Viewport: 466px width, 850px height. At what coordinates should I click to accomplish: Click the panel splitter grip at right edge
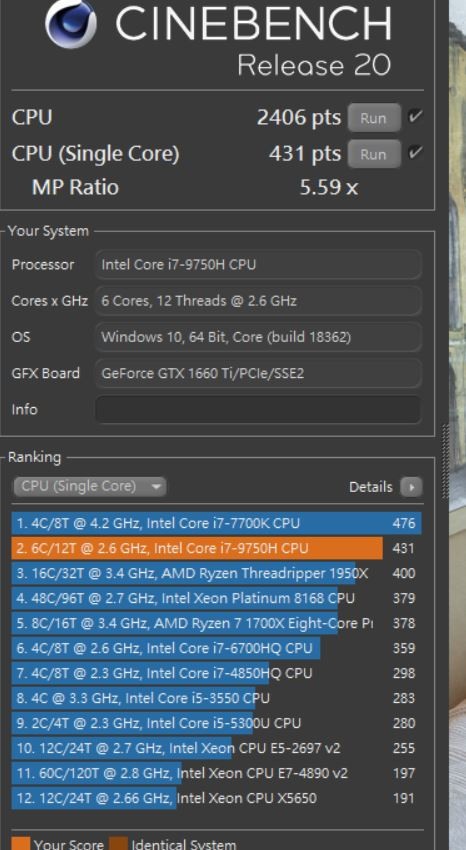pyautogui.click(x=445, y=461)
